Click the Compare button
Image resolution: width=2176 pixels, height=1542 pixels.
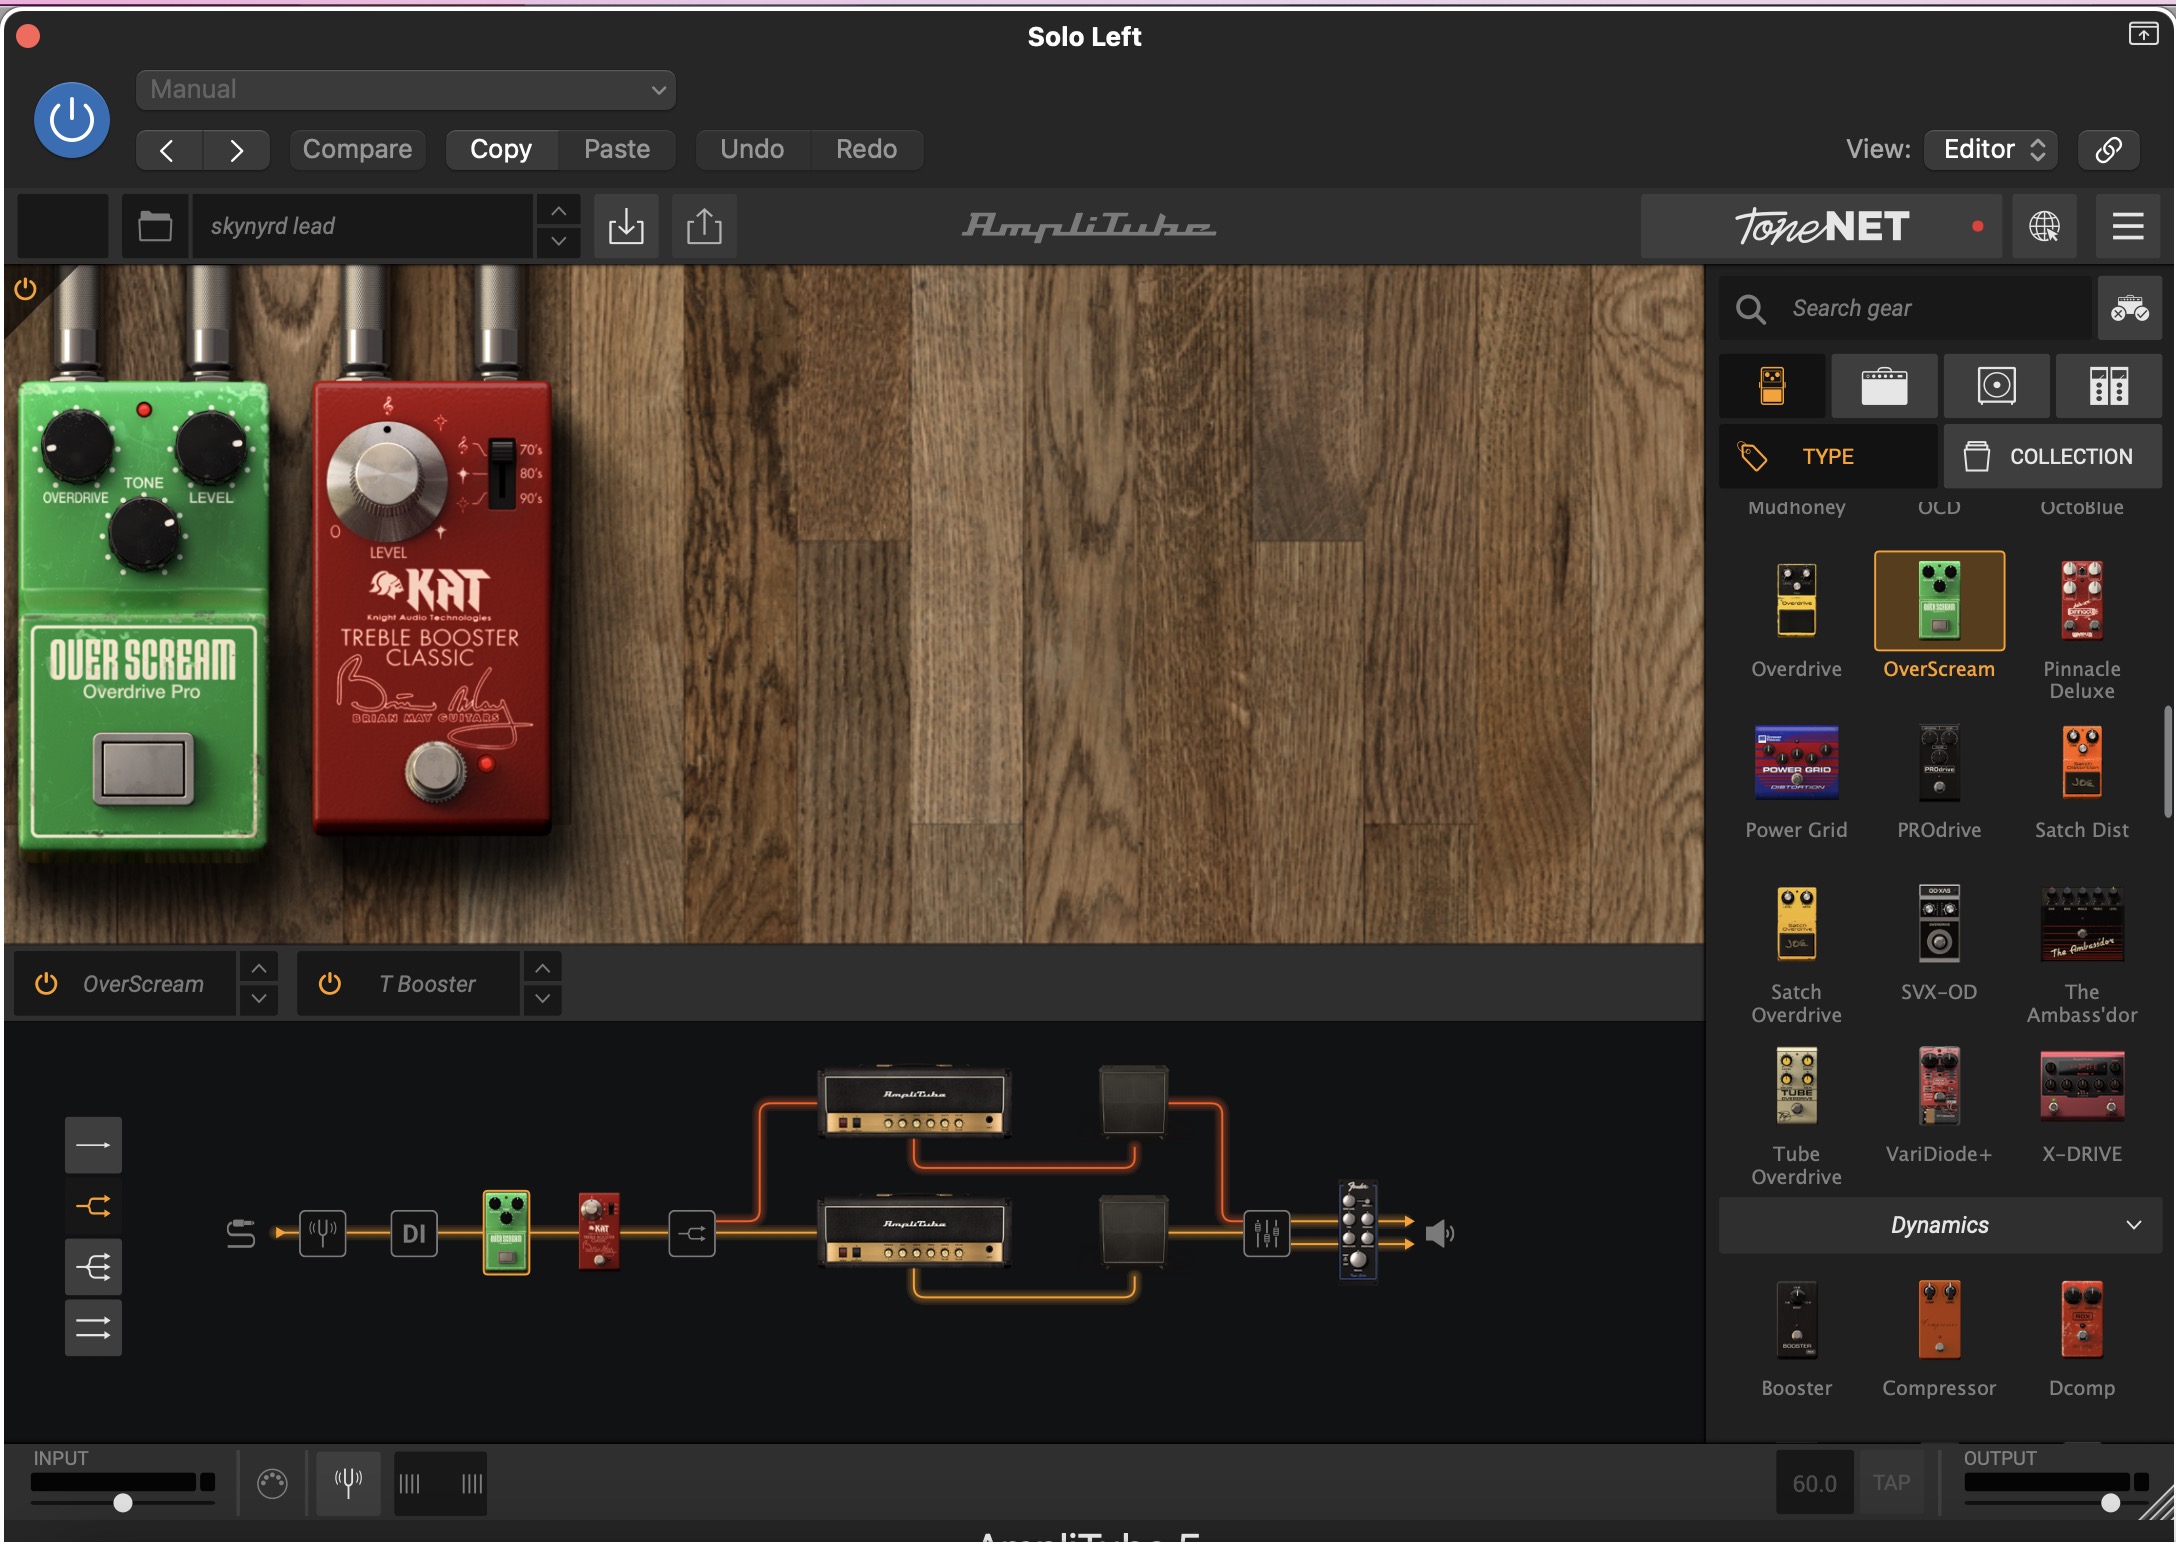[357, 149]
